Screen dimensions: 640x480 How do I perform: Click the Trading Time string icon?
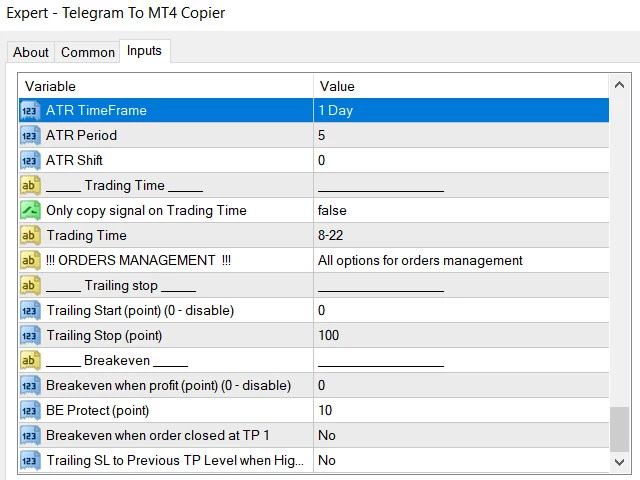30,236
